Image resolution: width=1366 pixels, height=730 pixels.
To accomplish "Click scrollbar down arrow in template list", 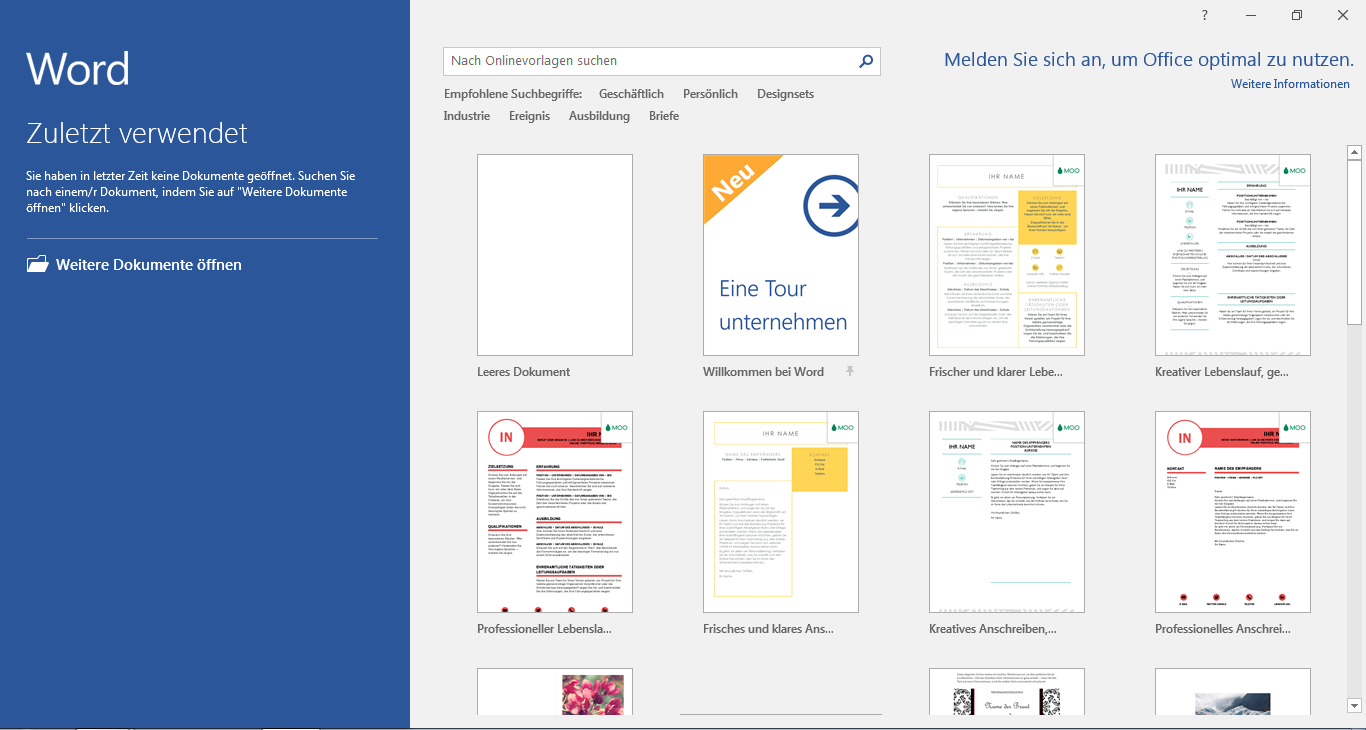I will pyautogui.click(x=1355, y=705).
